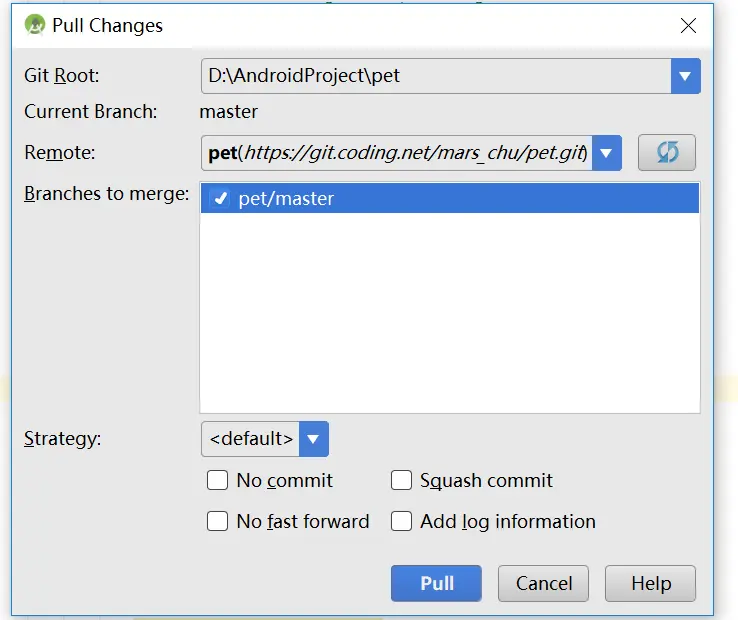Expand the Git Root dropdown arrow

coord(685,76)
